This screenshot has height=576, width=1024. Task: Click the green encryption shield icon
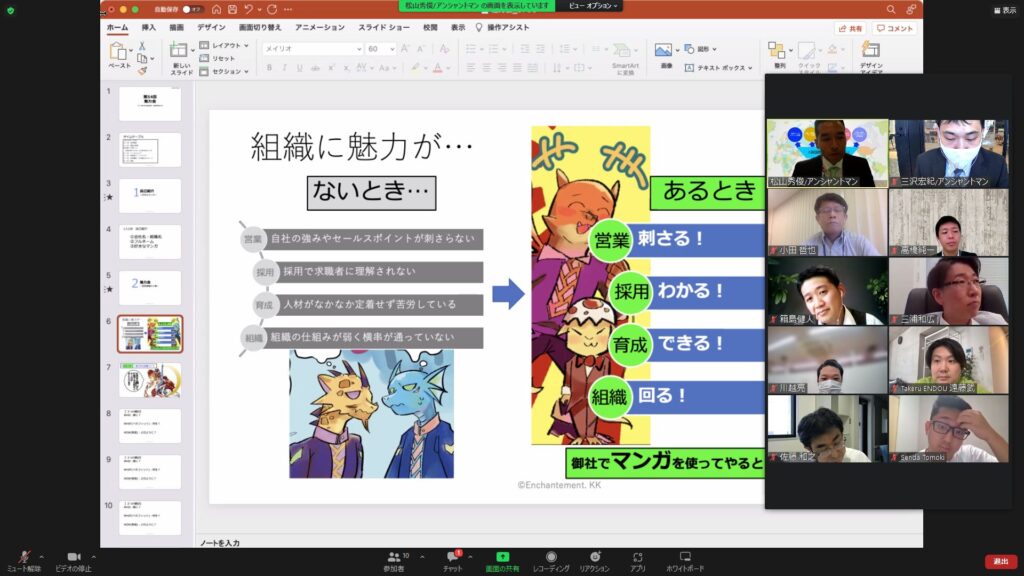(10, 10)
